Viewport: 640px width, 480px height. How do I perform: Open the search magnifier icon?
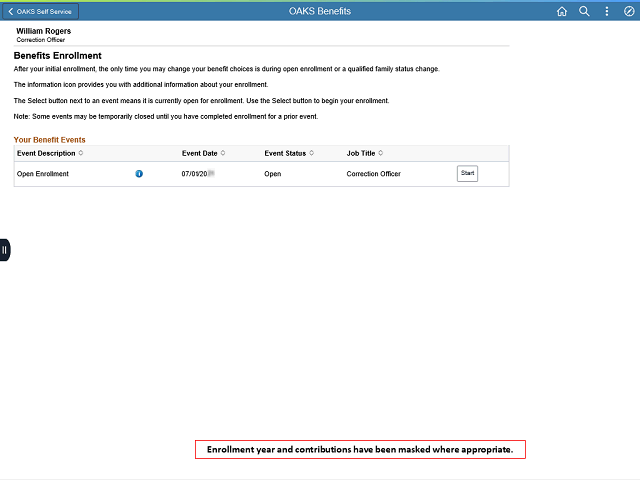coord(584,11)
